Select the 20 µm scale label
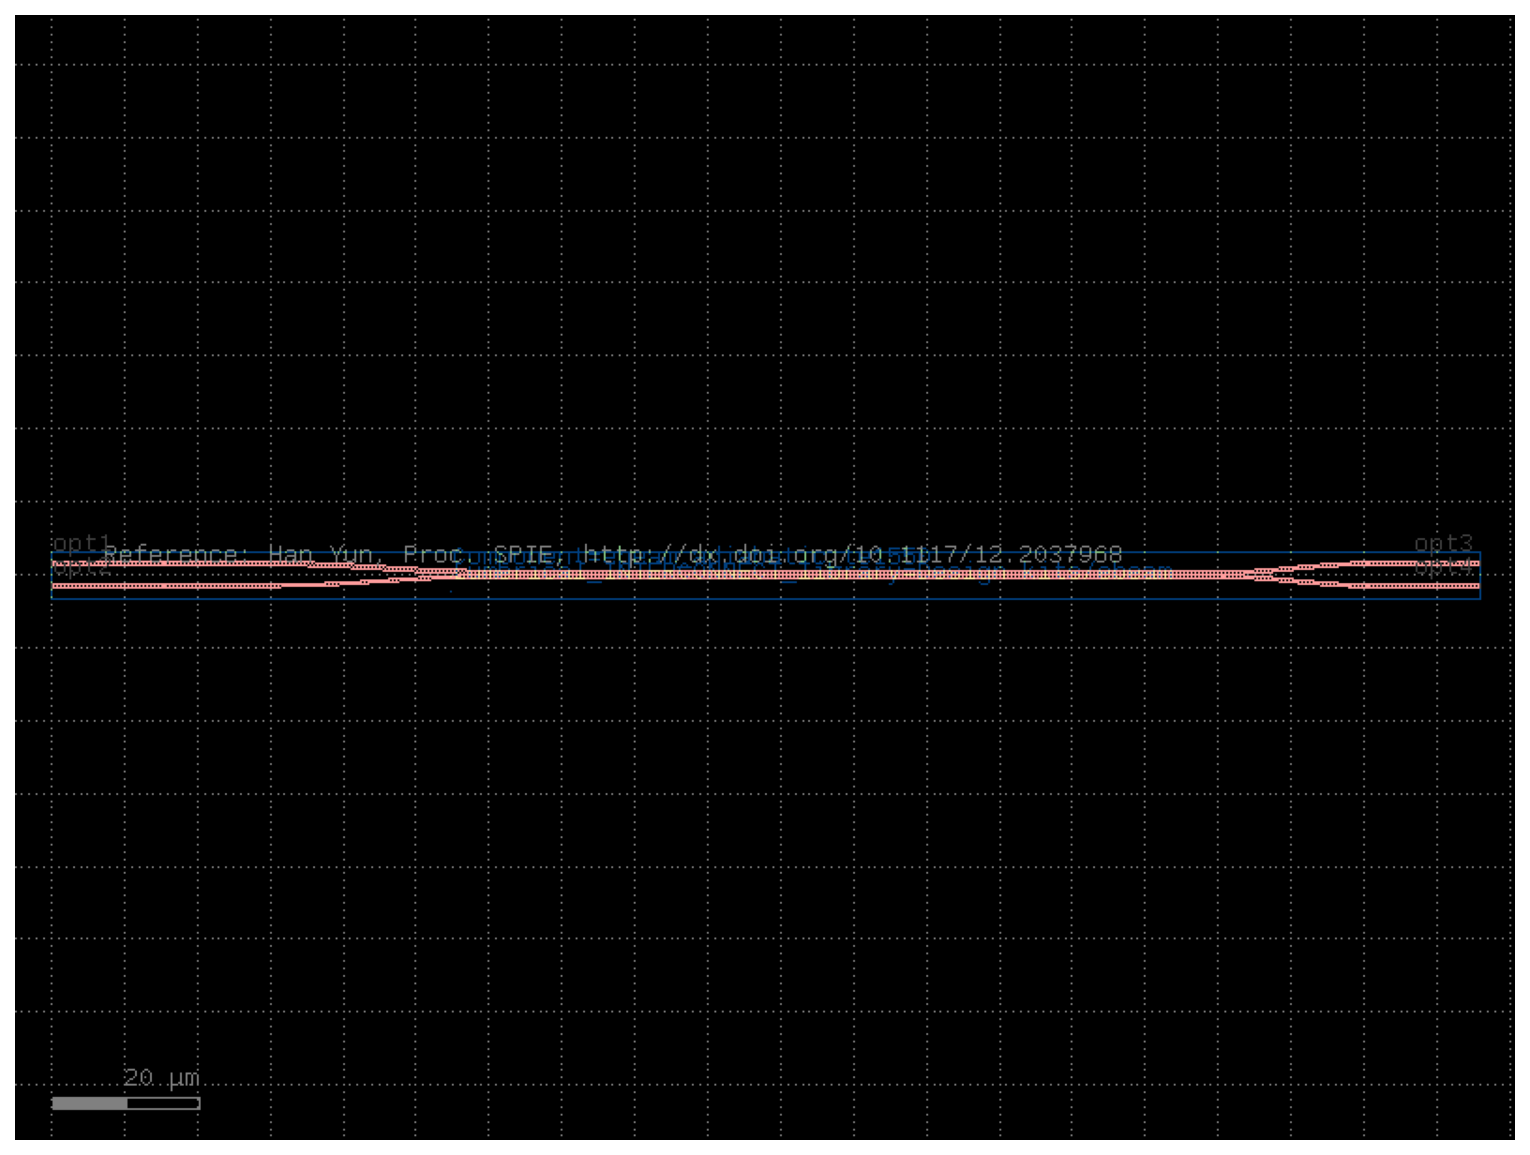The height and width of the screenshot is (1155, 1530). pyautogui.click(x=161, y=1077)
